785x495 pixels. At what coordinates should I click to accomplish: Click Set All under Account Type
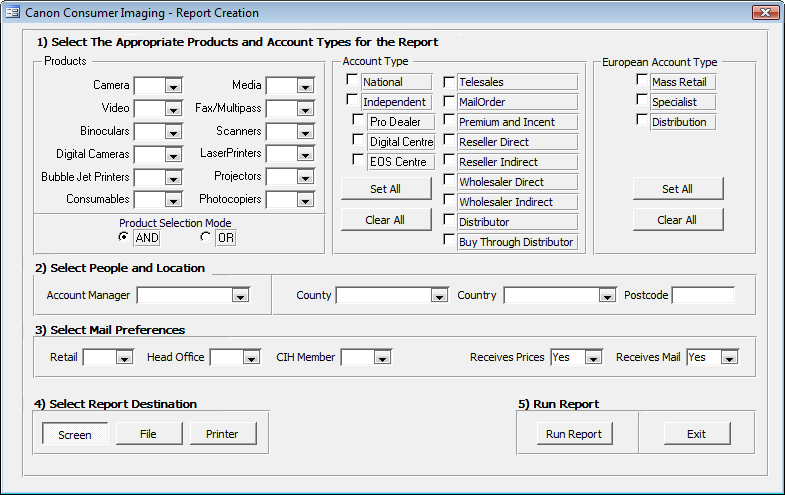(385, 189)
